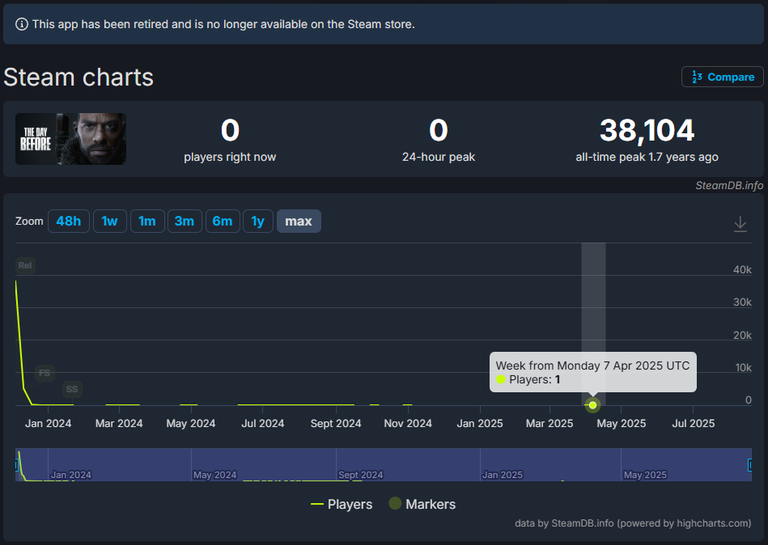Click the Compare button
The height and width of the screenshot is (545, 768).
click(x=722, y=77)
